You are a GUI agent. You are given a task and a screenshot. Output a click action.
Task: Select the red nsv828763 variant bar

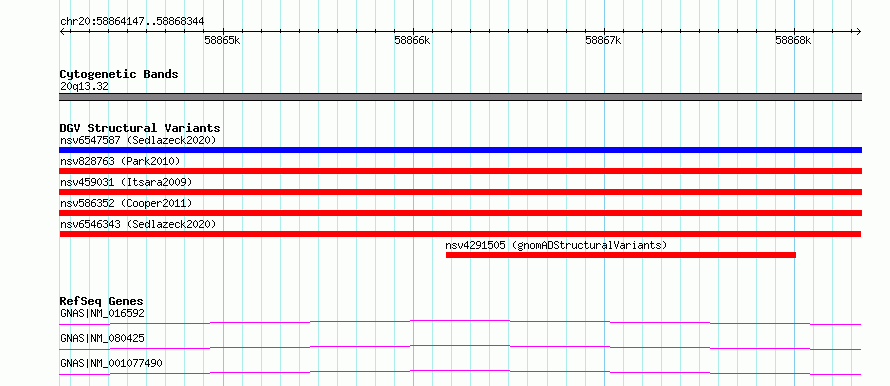(x=460, y=171)
